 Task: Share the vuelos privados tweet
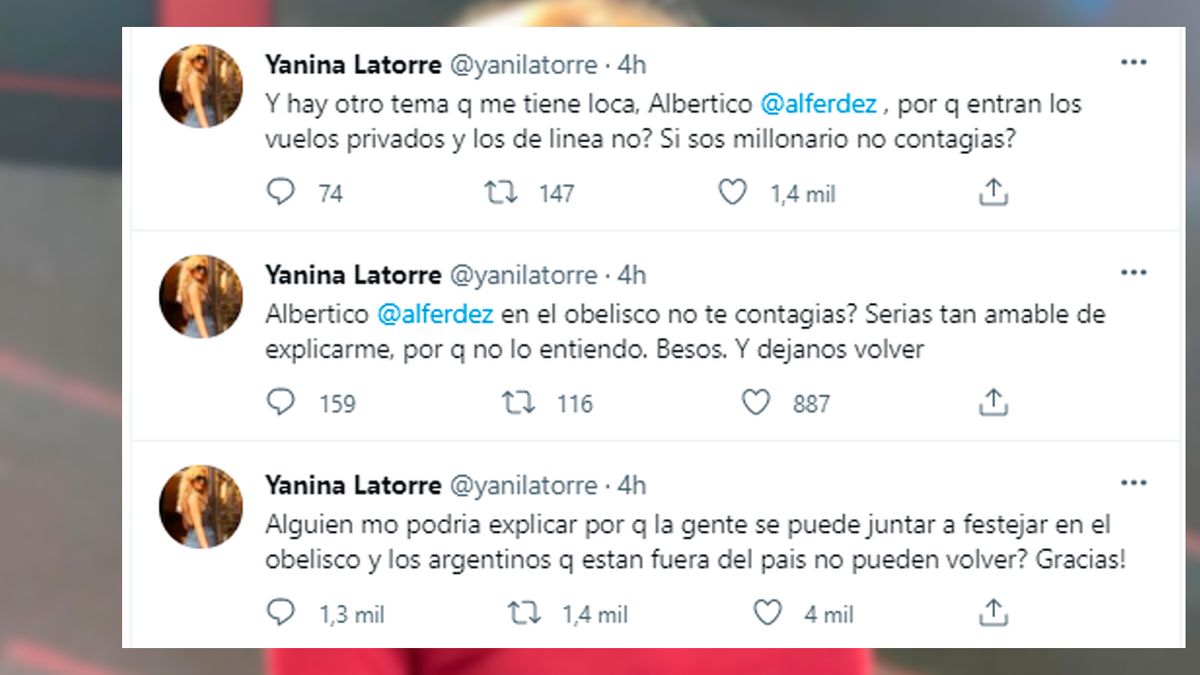tap(992, 192)
